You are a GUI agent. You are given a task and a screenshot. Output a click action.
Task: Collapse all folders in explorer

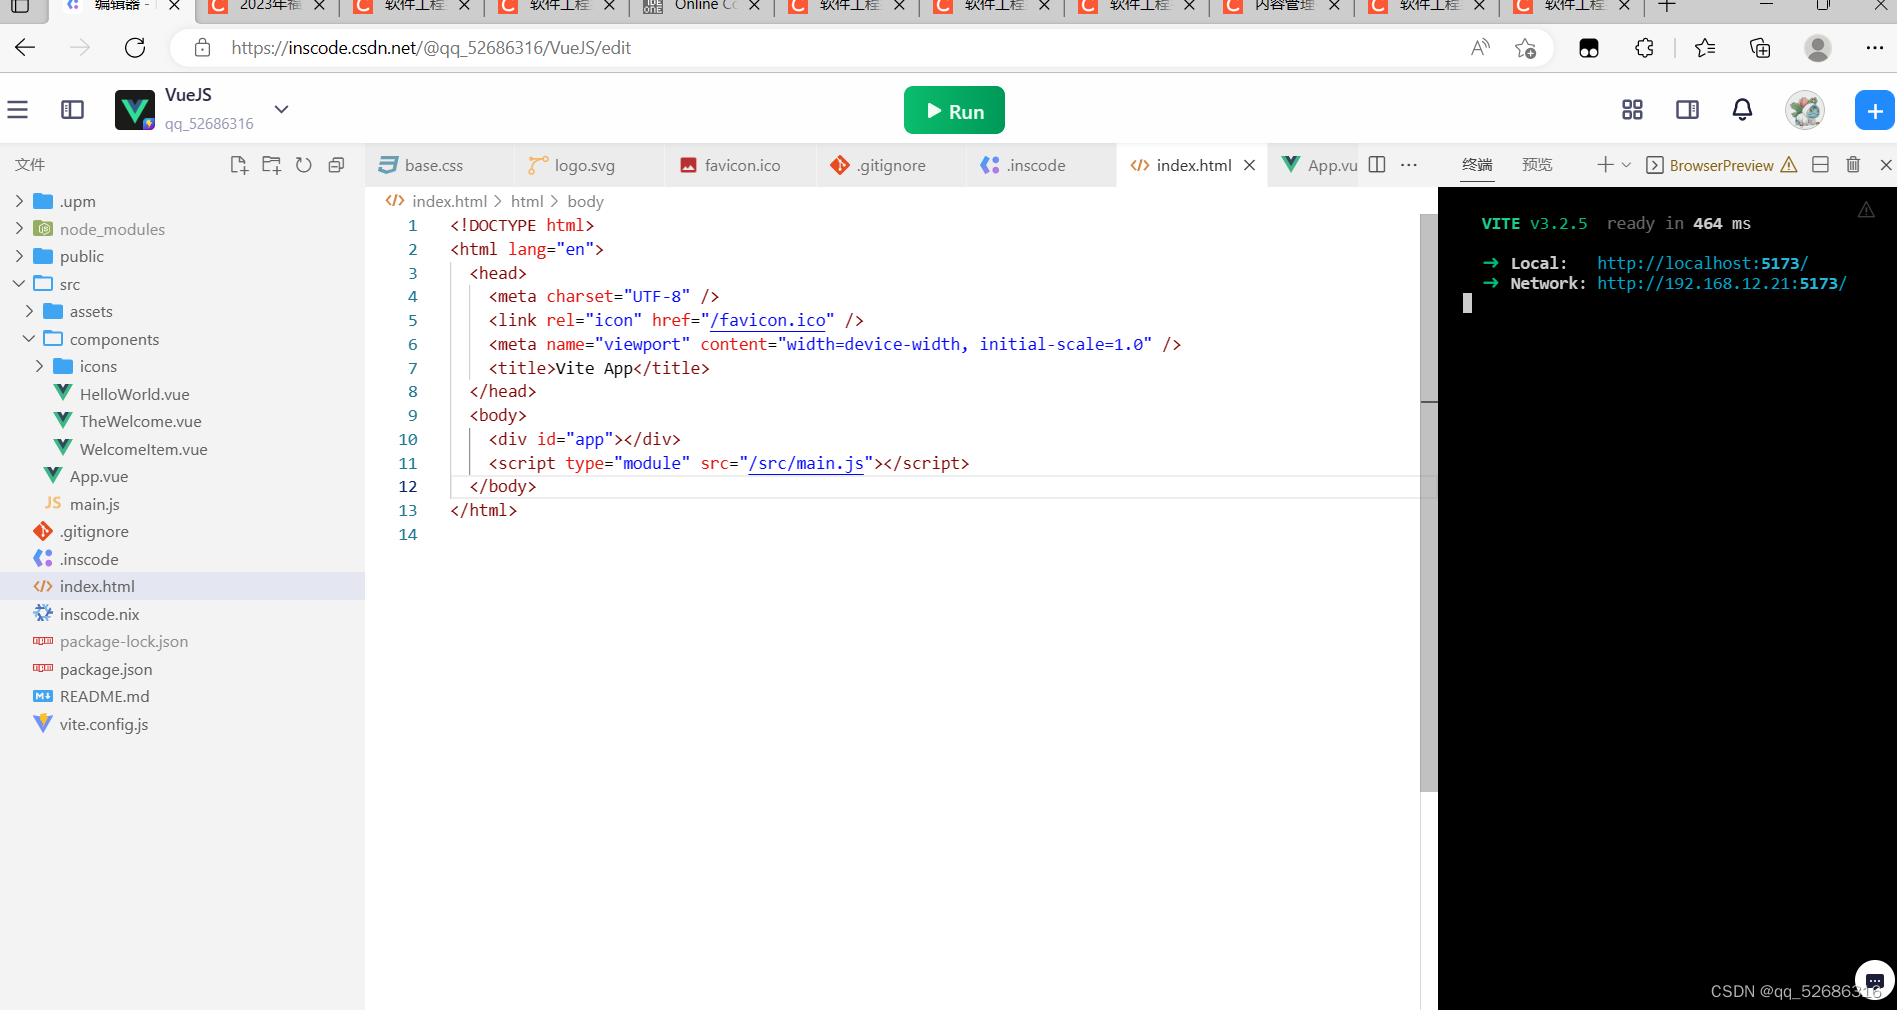(x=337, y=165)
